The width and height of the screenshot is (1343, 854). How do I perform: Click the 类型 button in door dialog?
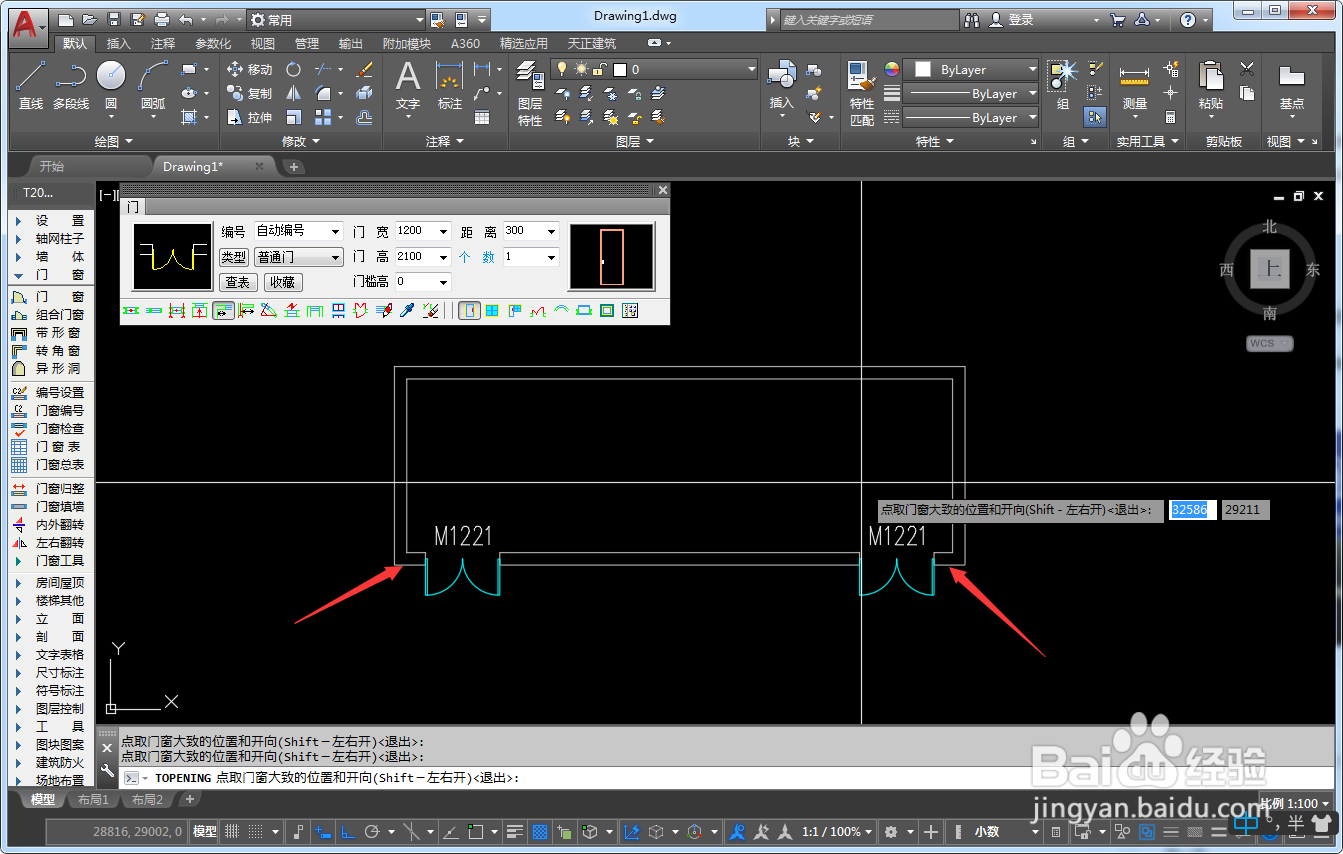click(x=233, y=257)
